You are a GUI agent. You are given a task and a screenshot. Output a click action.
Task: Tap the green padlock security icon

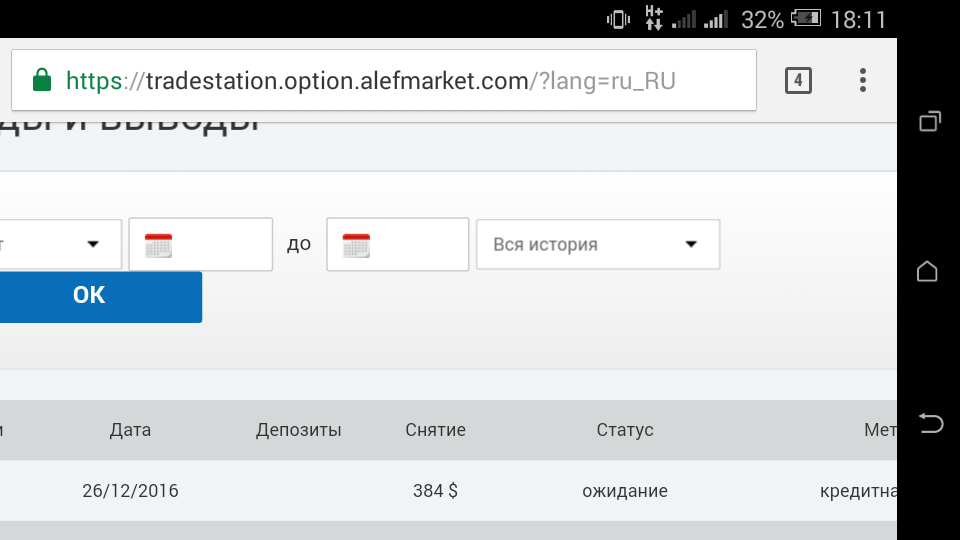click(x=42, y=80)
